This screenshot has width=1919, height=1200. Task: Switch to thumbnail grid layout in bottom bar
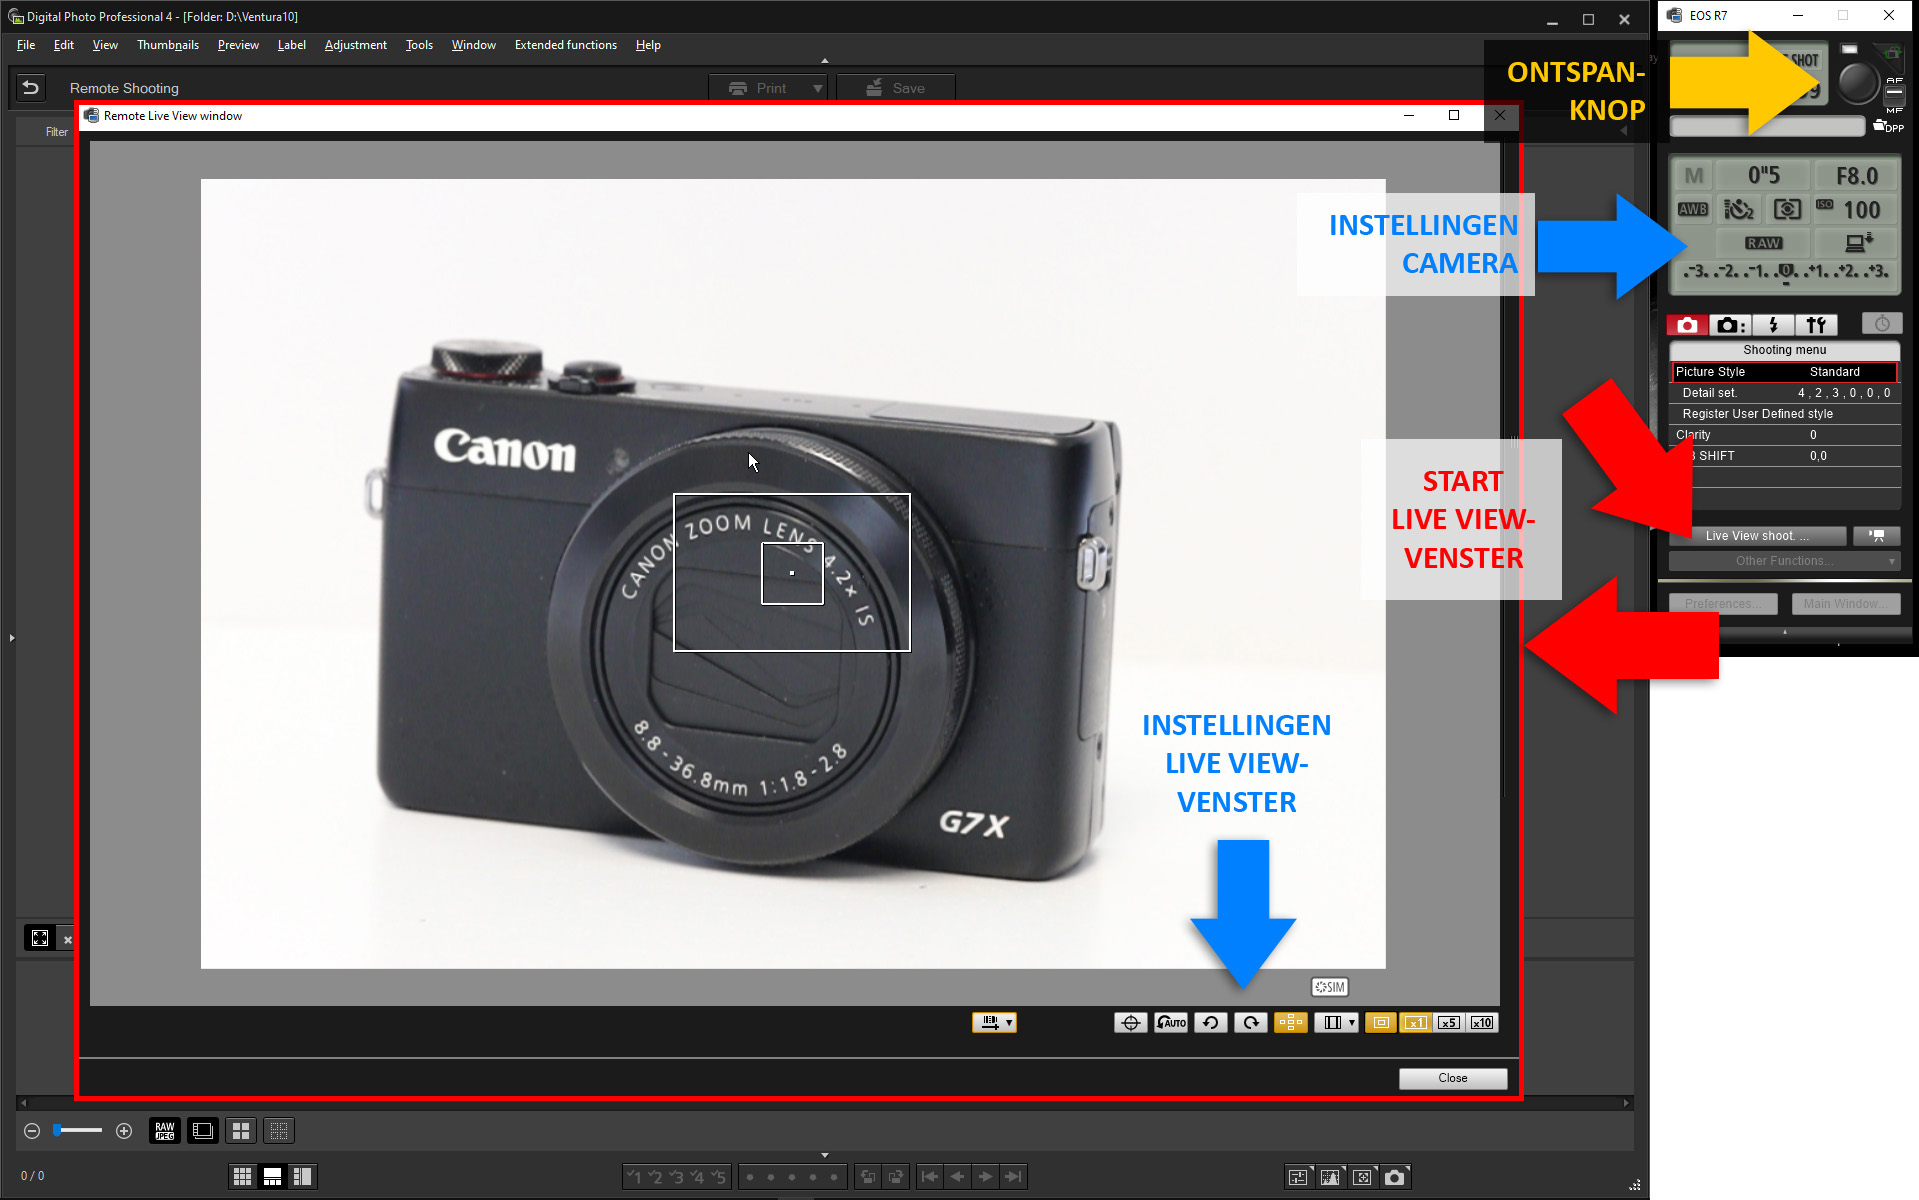point(242,1177)
